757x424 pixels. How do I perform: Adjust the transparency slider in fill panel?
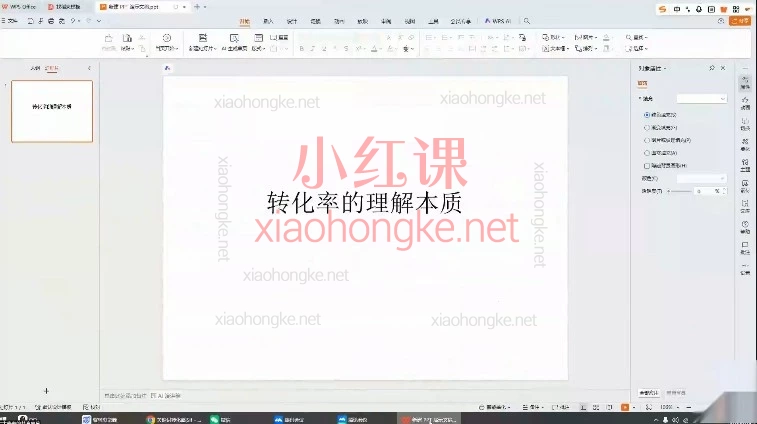[x=680, y=191]
